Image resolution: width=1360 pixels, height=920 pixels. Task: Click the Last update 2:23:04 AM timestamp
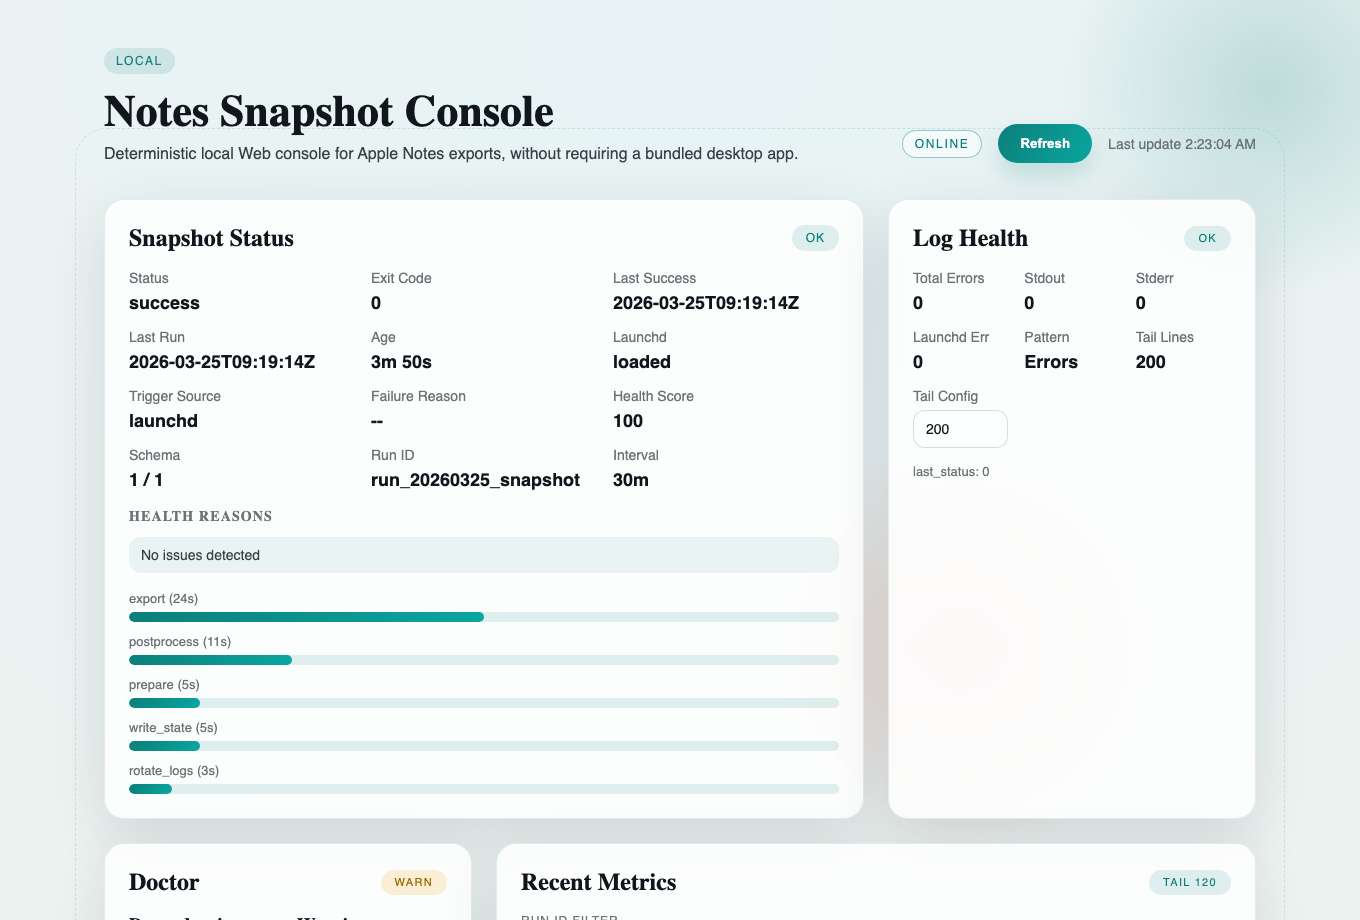(1181, 144)
